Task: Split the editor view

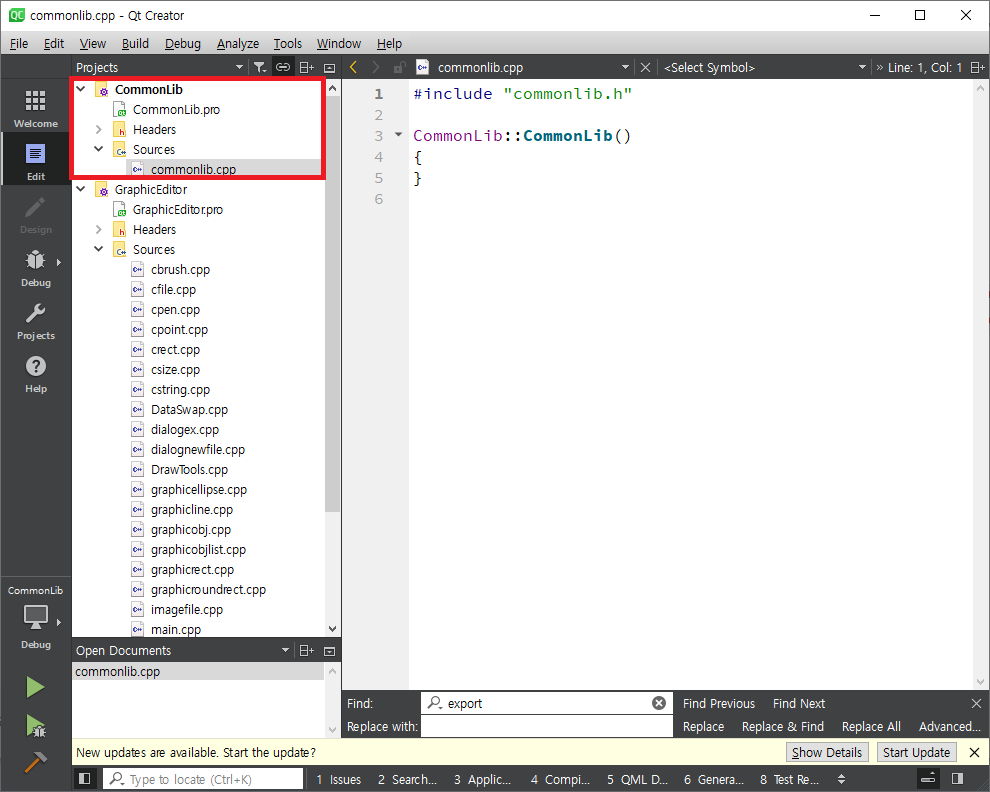Action: 977,67
